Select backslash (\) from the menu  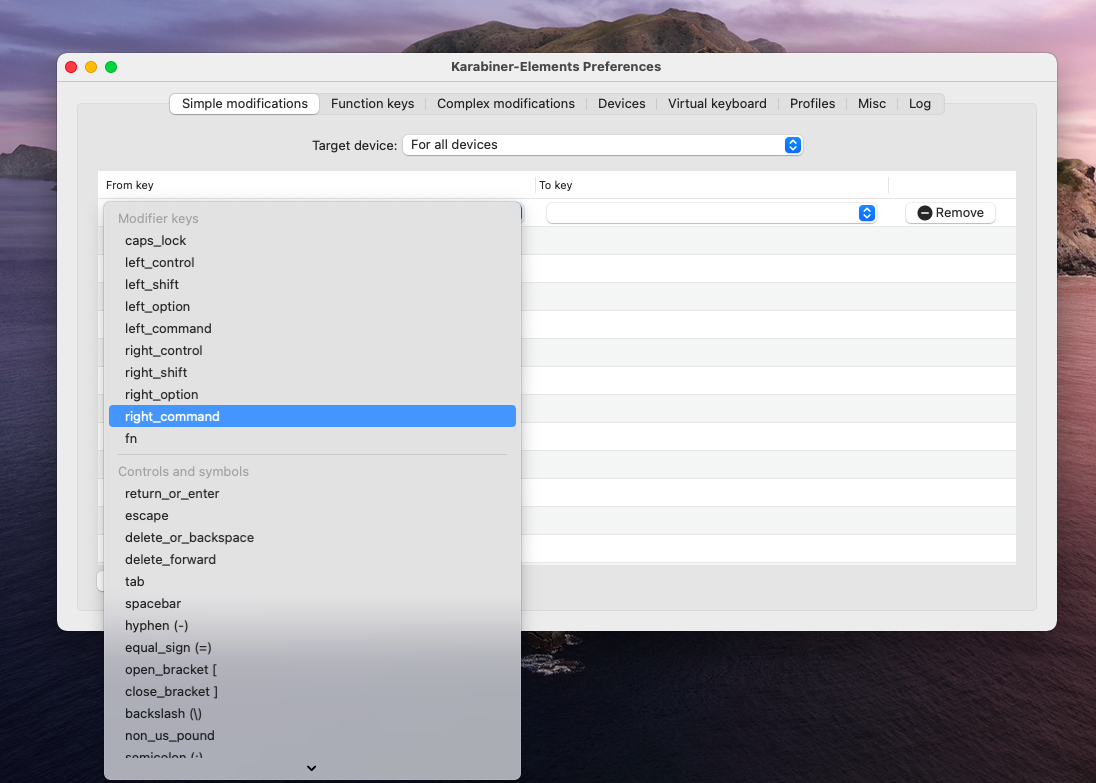[x=312, y=714]
